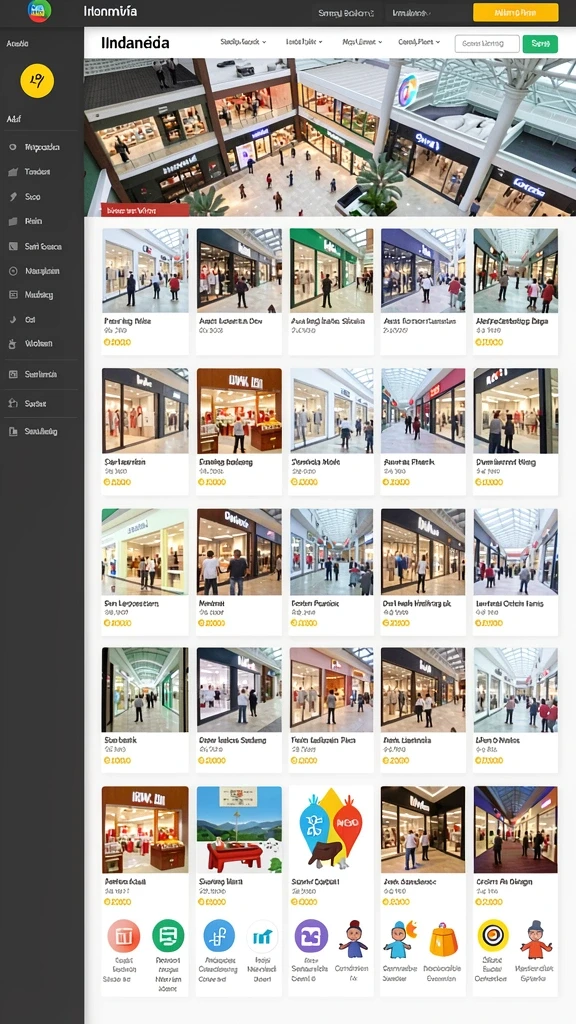576x1024 pixels.
Task: Open the card with the green storefront
Action: (x=332, y=291)
